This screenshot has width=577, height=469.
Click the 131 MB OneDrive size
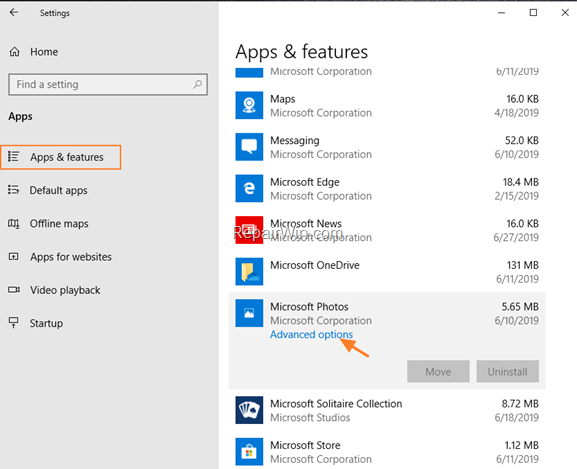523,265
